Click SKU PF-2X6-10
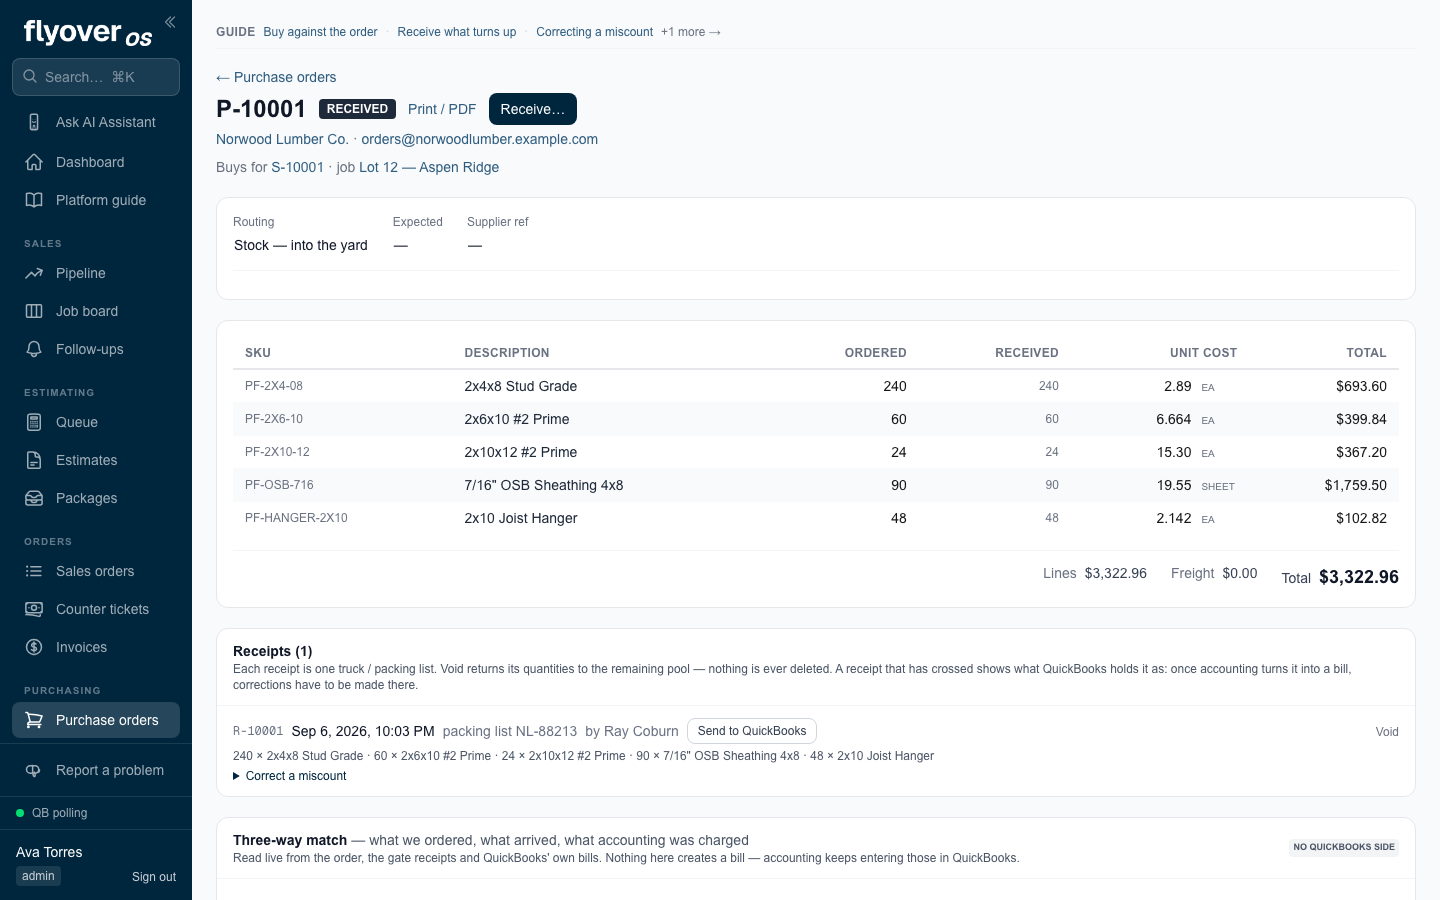 (x=274, y=419)
